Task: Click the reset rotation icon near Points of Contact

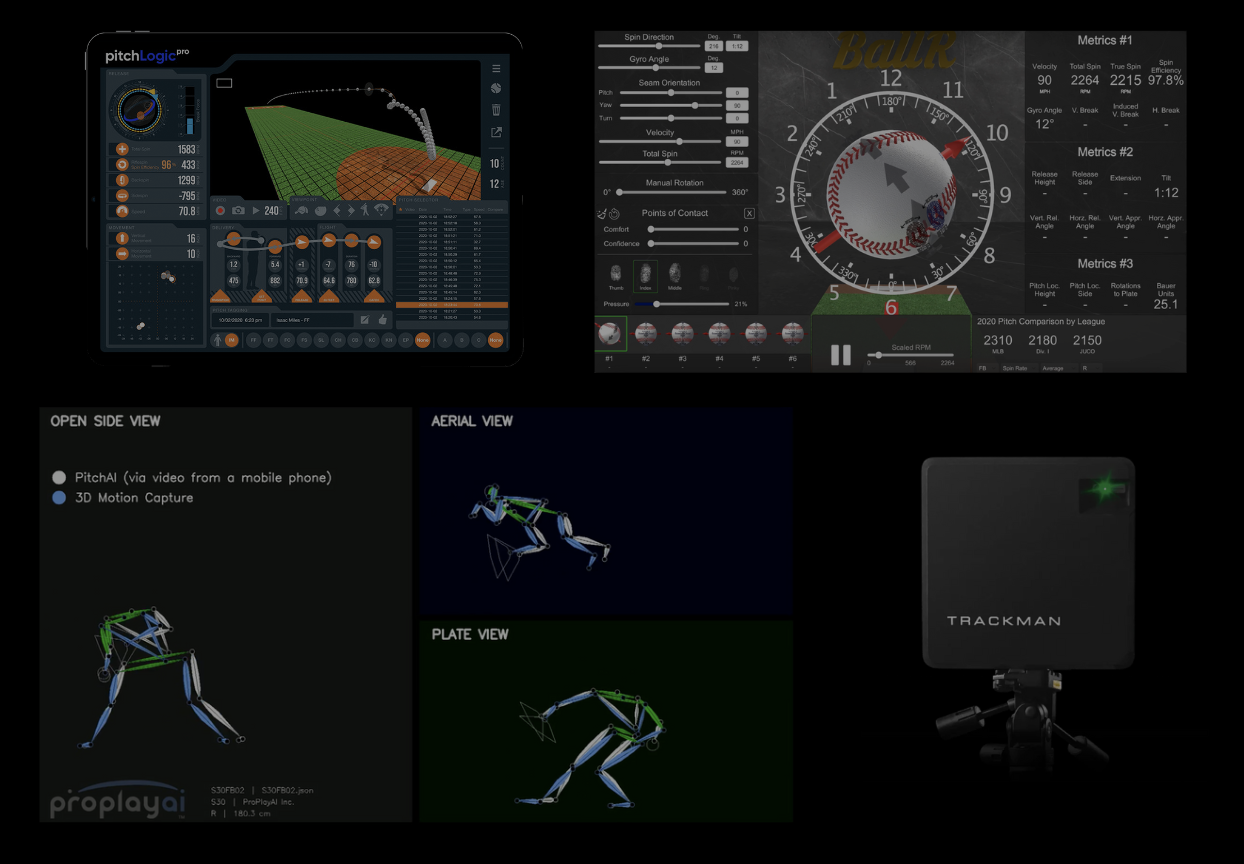Action: [614, 214]
